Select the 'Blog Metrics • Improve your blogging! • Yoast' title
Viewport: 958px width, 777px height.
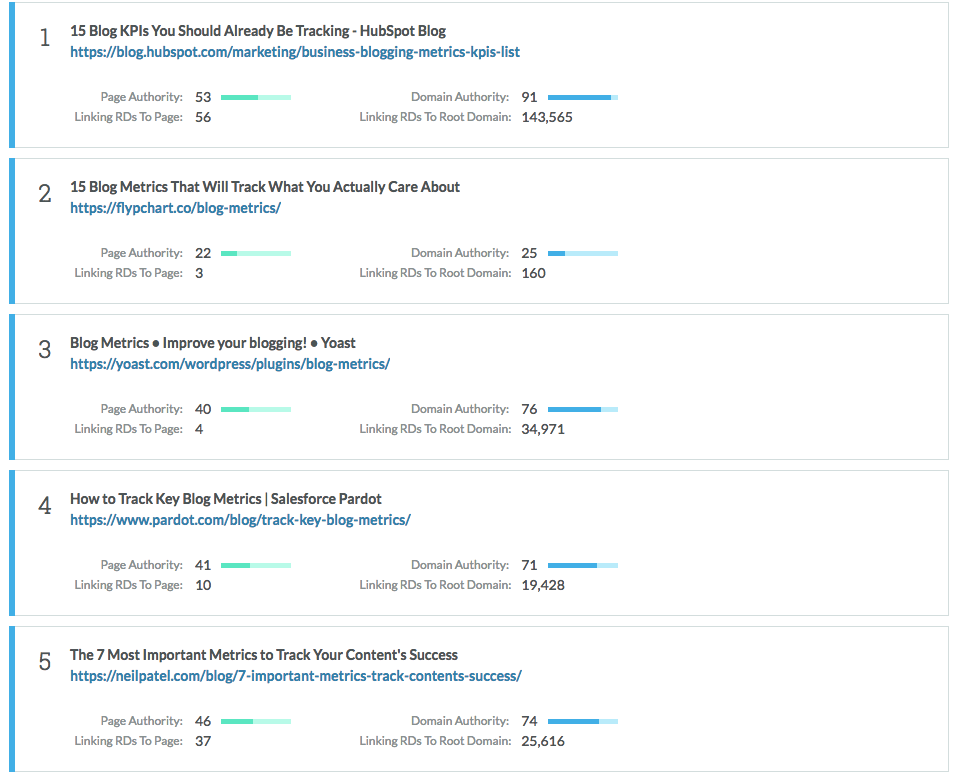click(x=213, y=343)
